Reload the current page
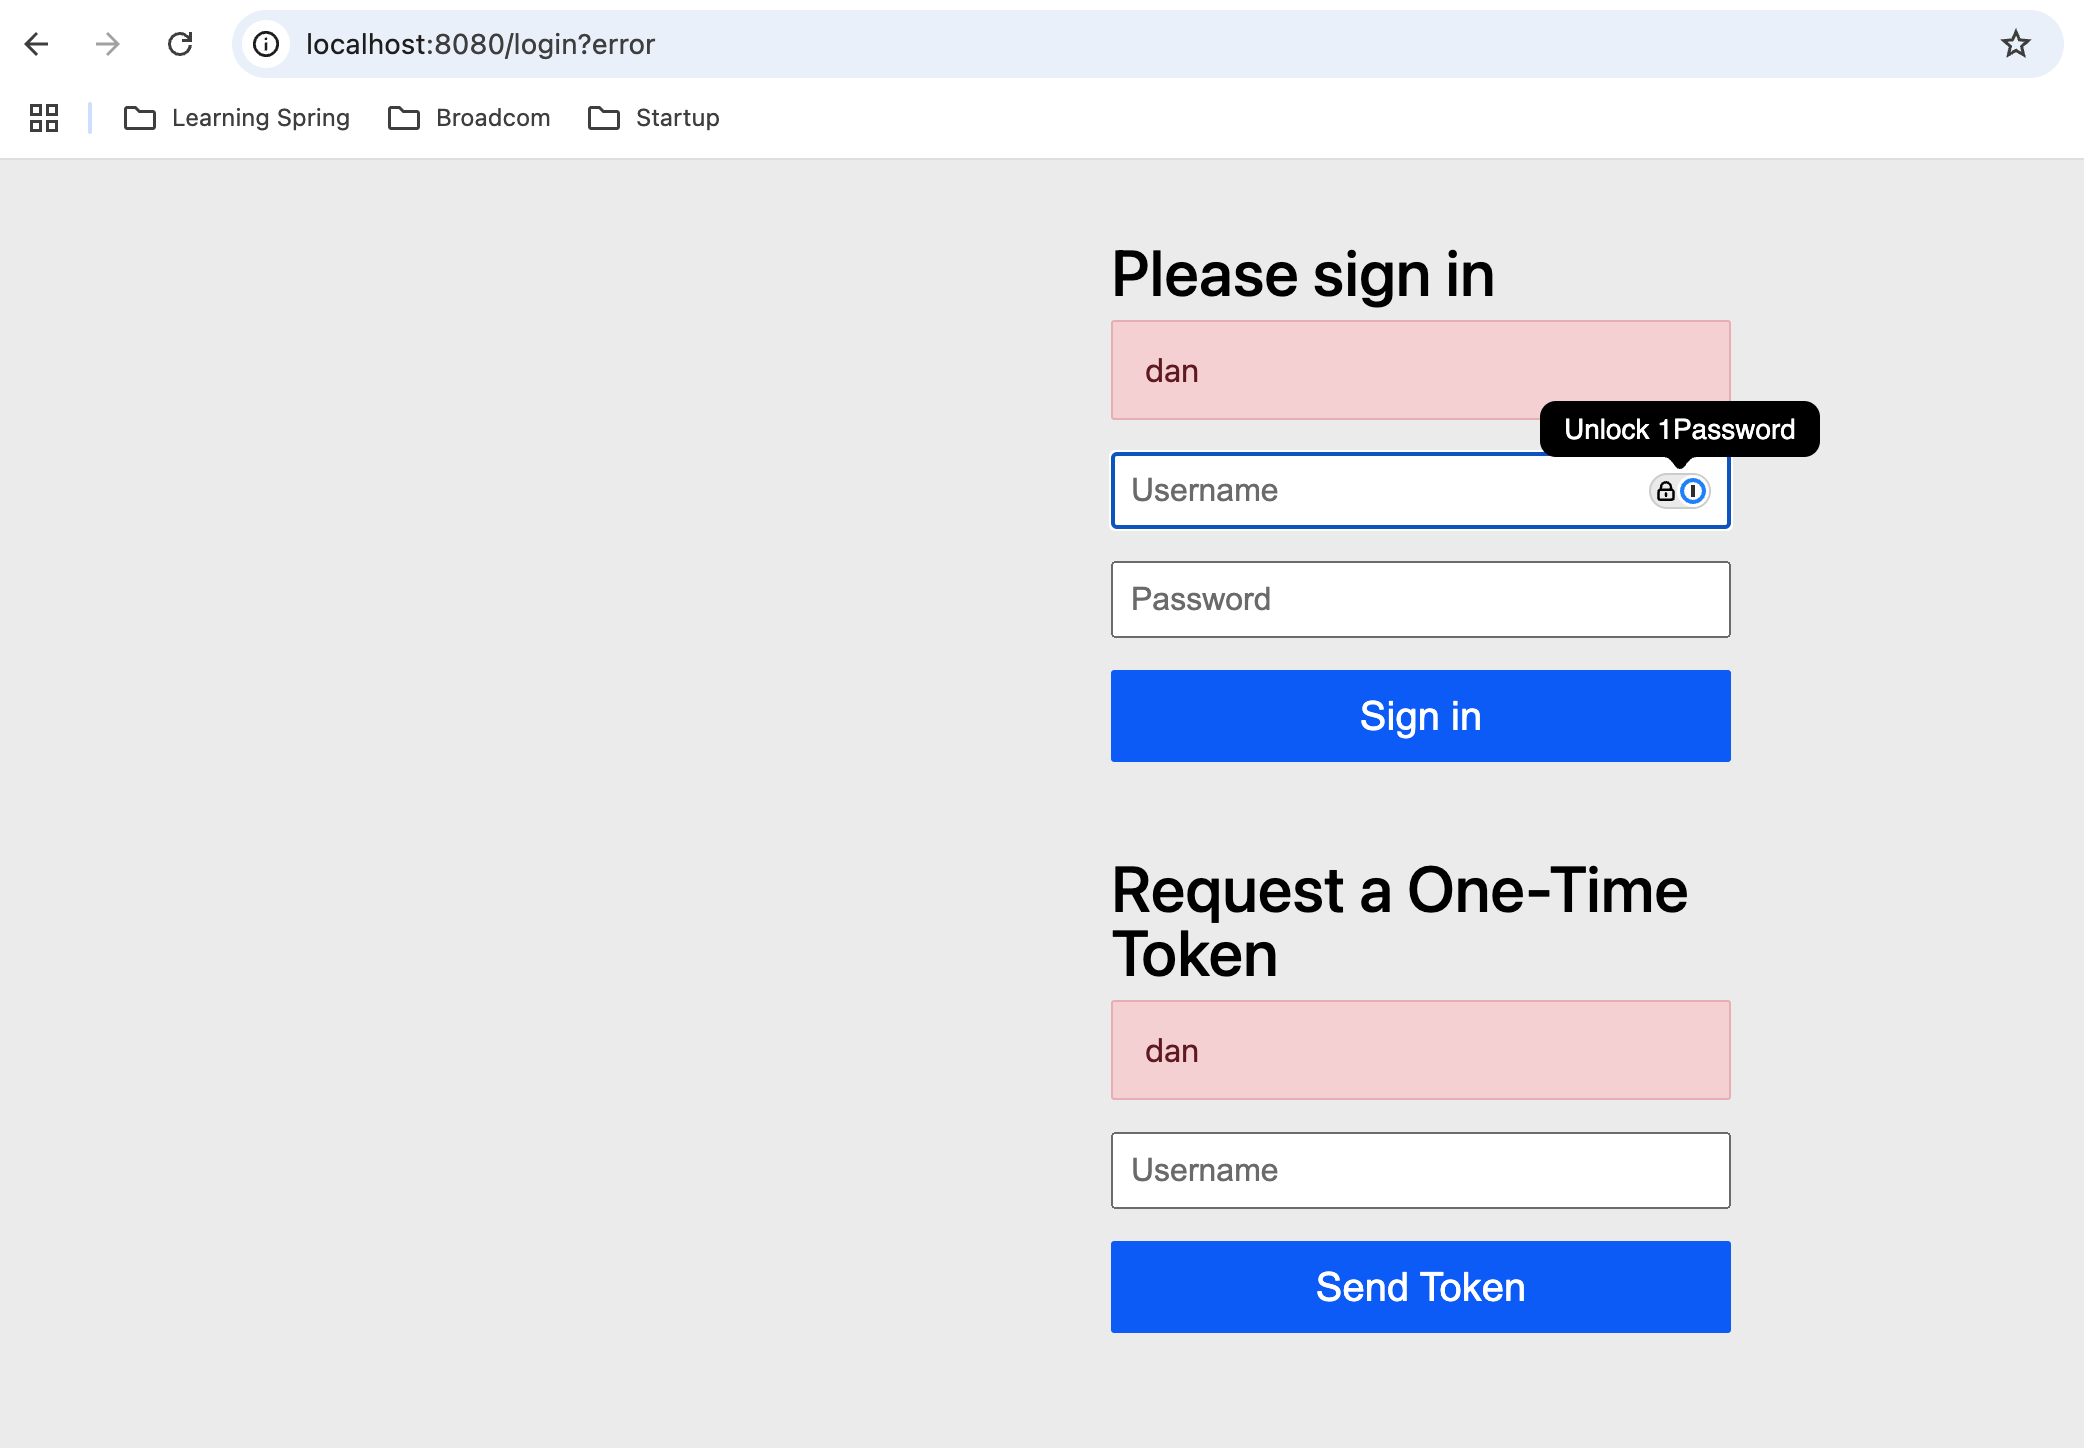 180,44
